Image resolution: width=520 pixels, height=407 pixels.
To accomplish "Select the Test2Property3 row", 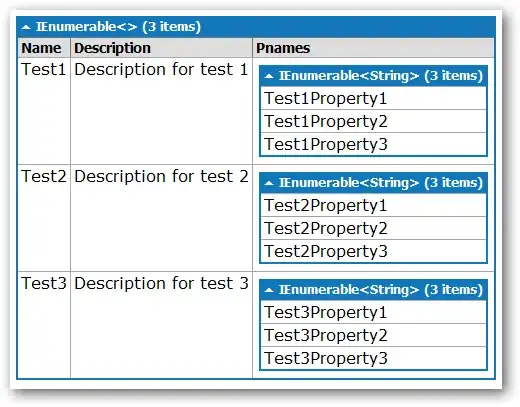I will (373, 251).
